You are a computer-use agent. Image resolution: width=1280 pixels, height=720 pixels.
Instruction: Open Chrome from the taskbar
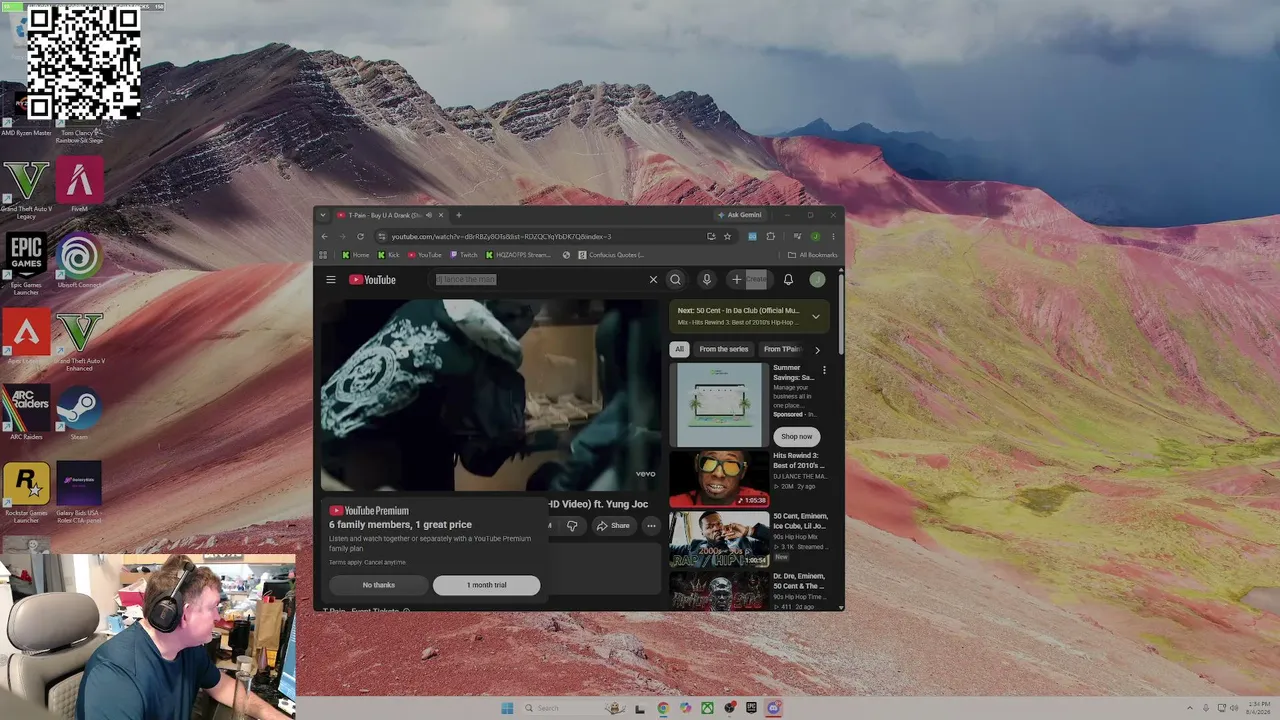[663, 708]
